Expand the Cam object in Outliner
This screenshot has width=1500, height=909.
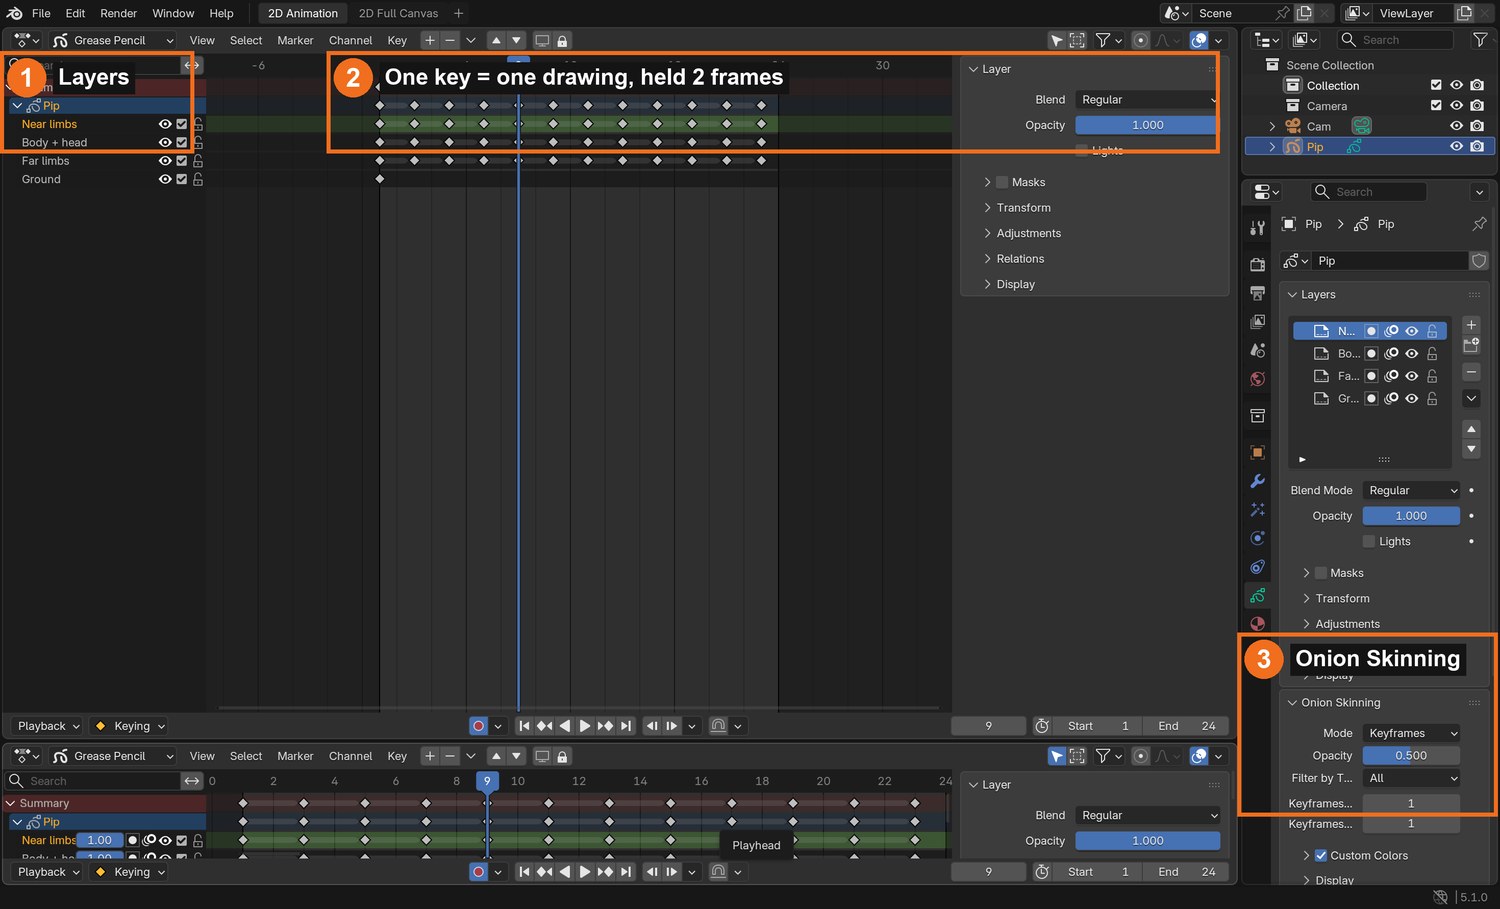coord(1272,126)
